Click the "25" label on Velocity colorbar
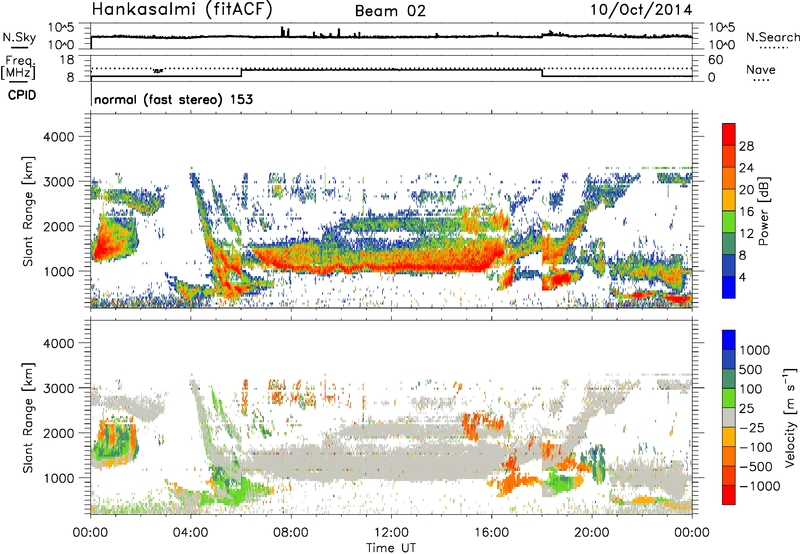Viewport: 800px width, 554px height. click(746, 408)
